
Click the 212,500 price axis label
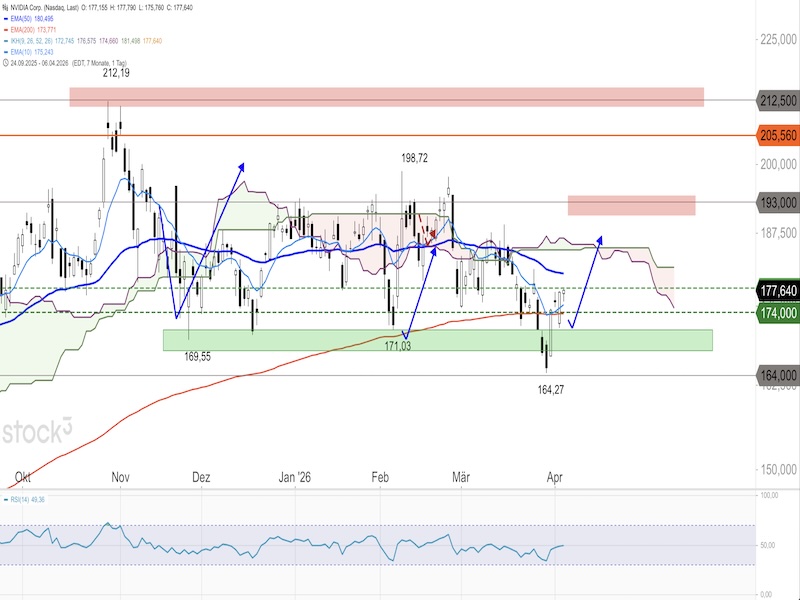[778, 100]
